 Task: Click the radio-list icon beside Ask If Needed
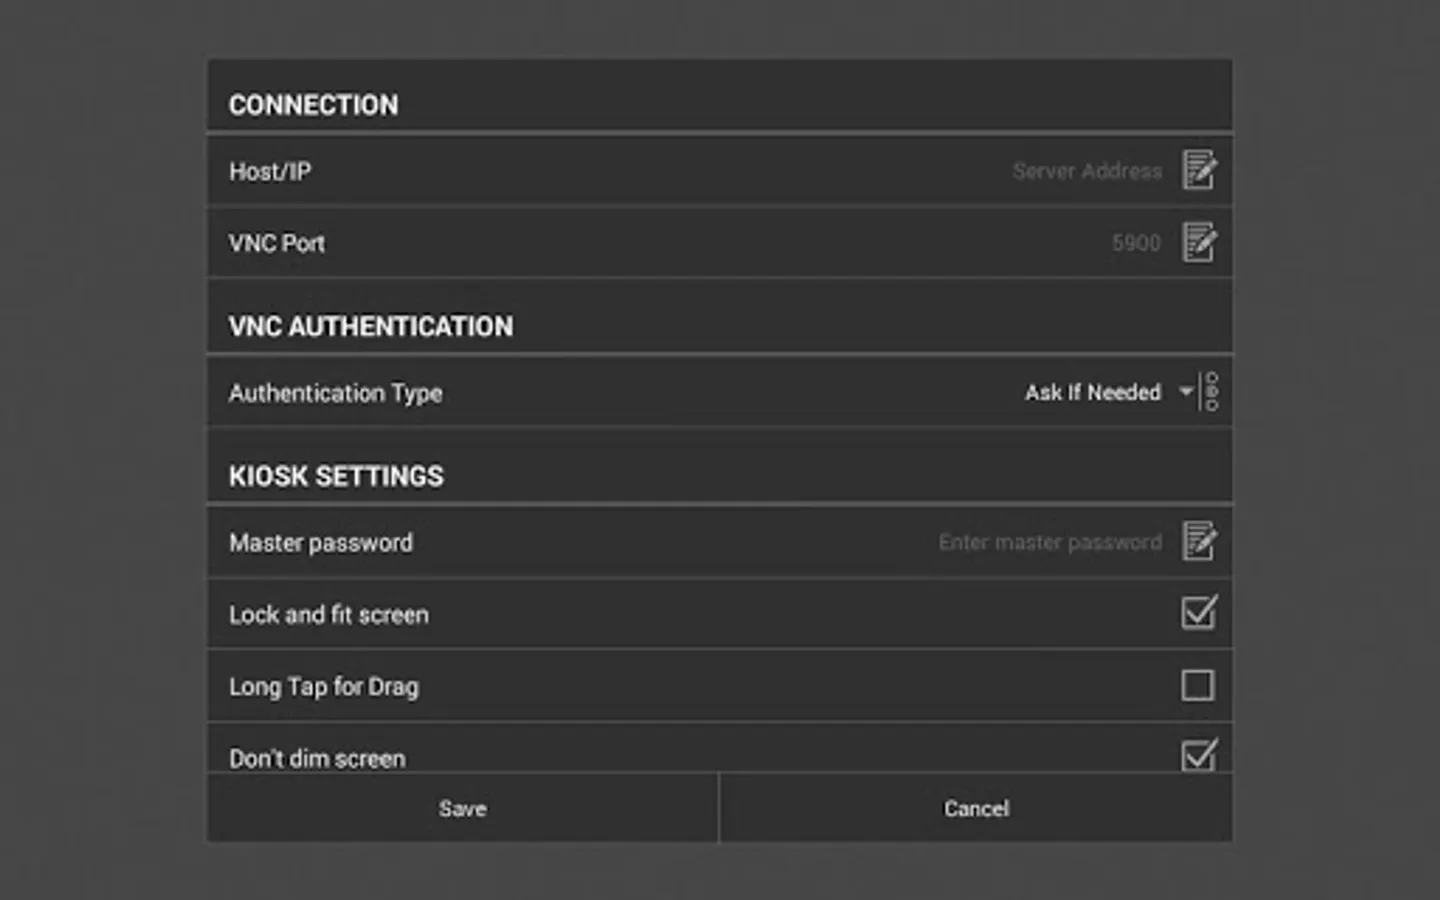1212,391
